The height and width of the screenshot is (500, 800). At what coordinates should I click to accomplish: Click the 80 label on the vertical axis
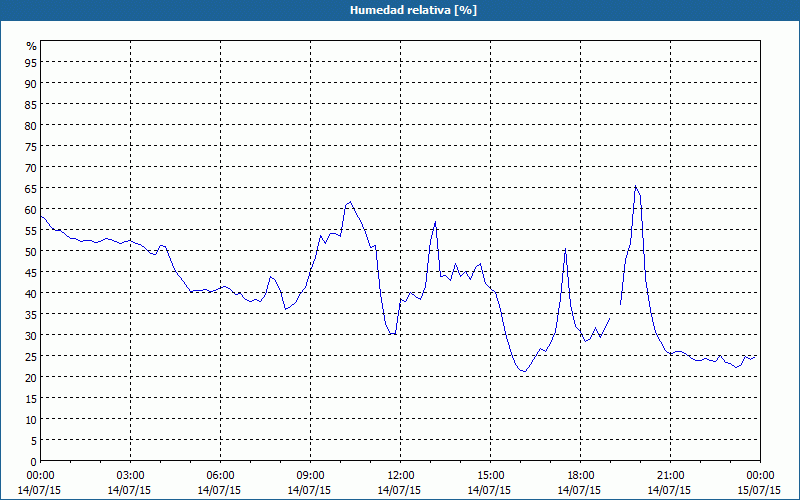point(31,125)
